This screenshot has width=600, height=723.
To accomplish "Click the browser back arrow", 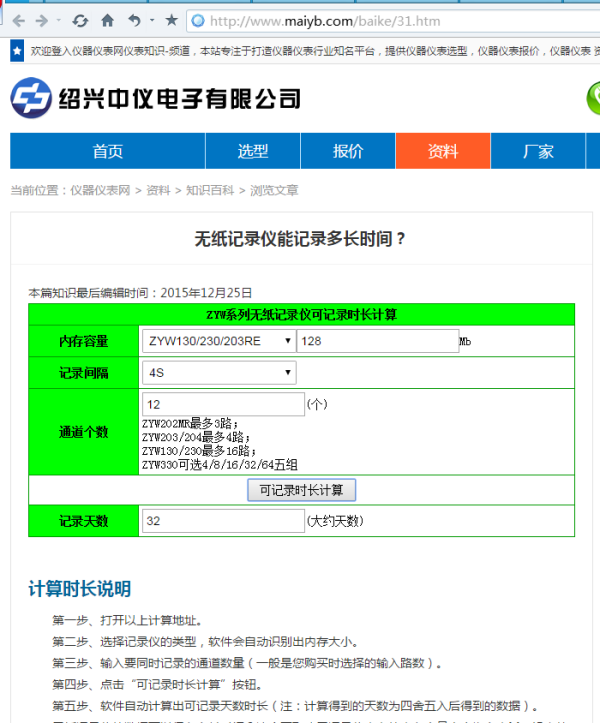I will pos(18,21).
